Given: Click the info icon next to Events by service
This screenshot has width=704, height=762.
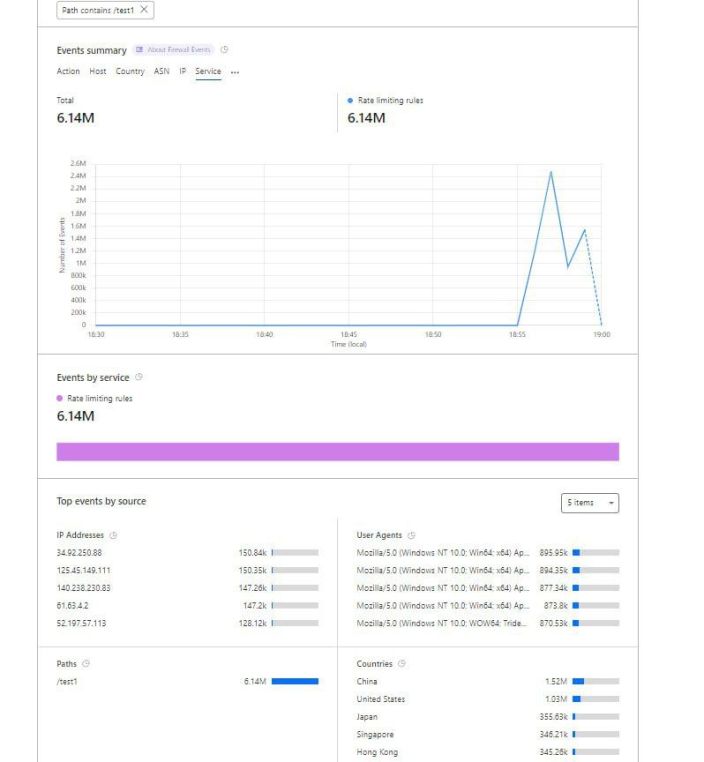Looking at the screenshot, I should (138, 377).
